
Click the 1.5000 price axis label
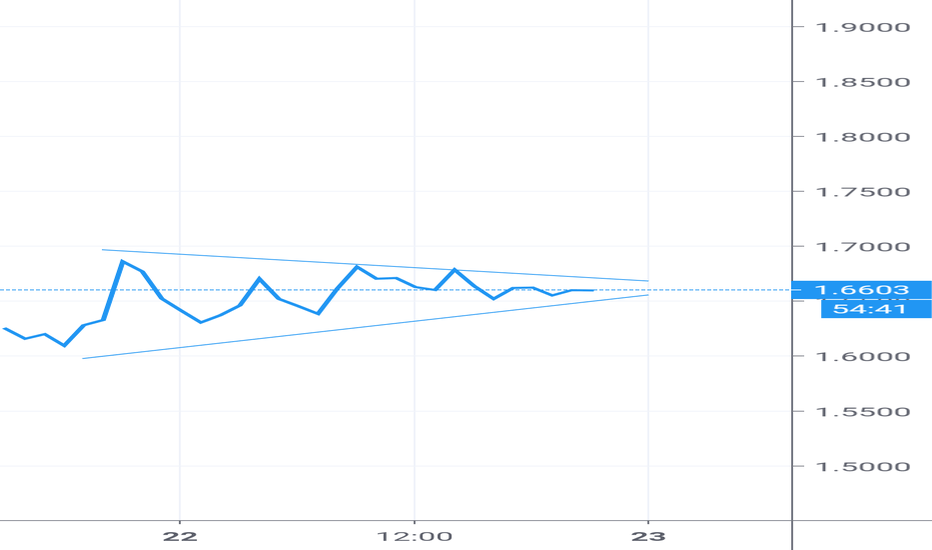(x=862, y=467)
